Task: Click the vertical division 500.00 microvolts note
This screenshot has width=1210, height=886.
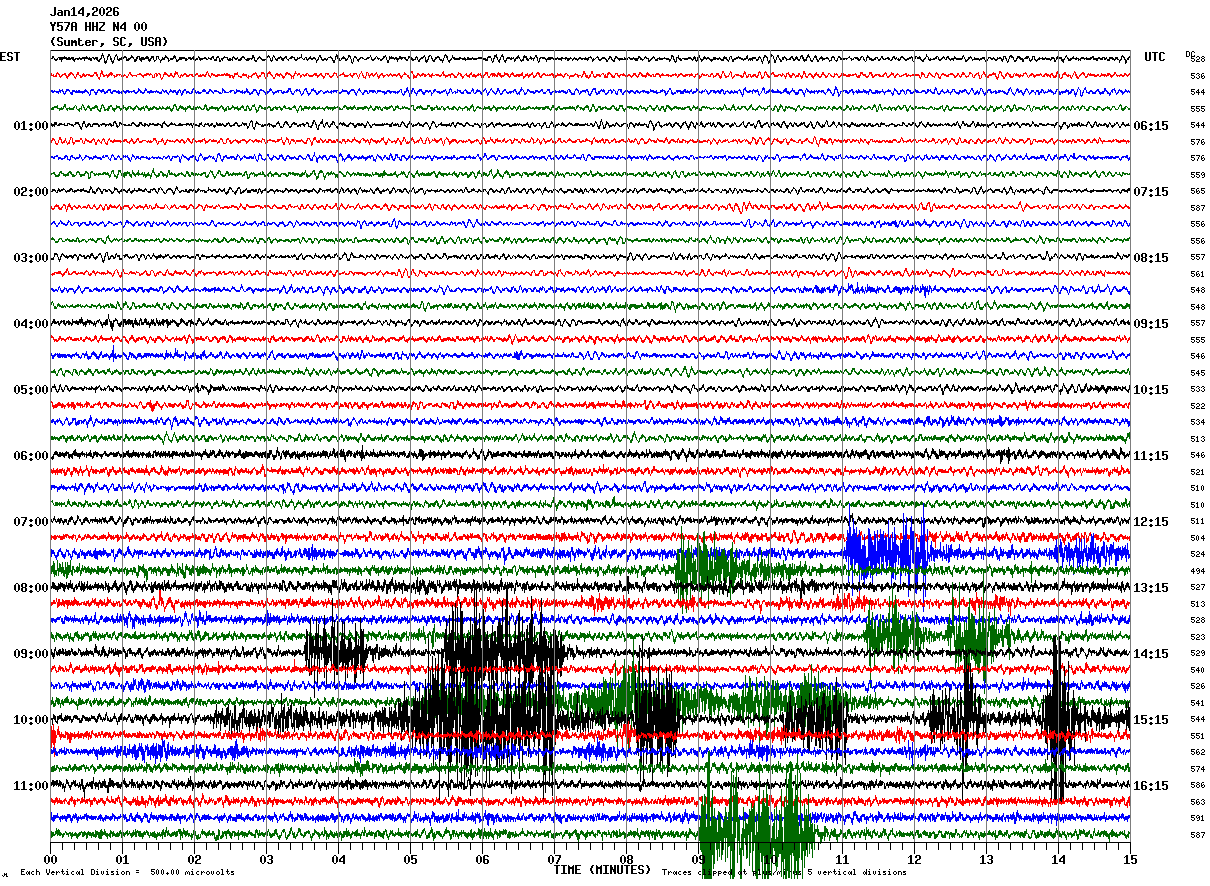Action: tap(128, 873)
